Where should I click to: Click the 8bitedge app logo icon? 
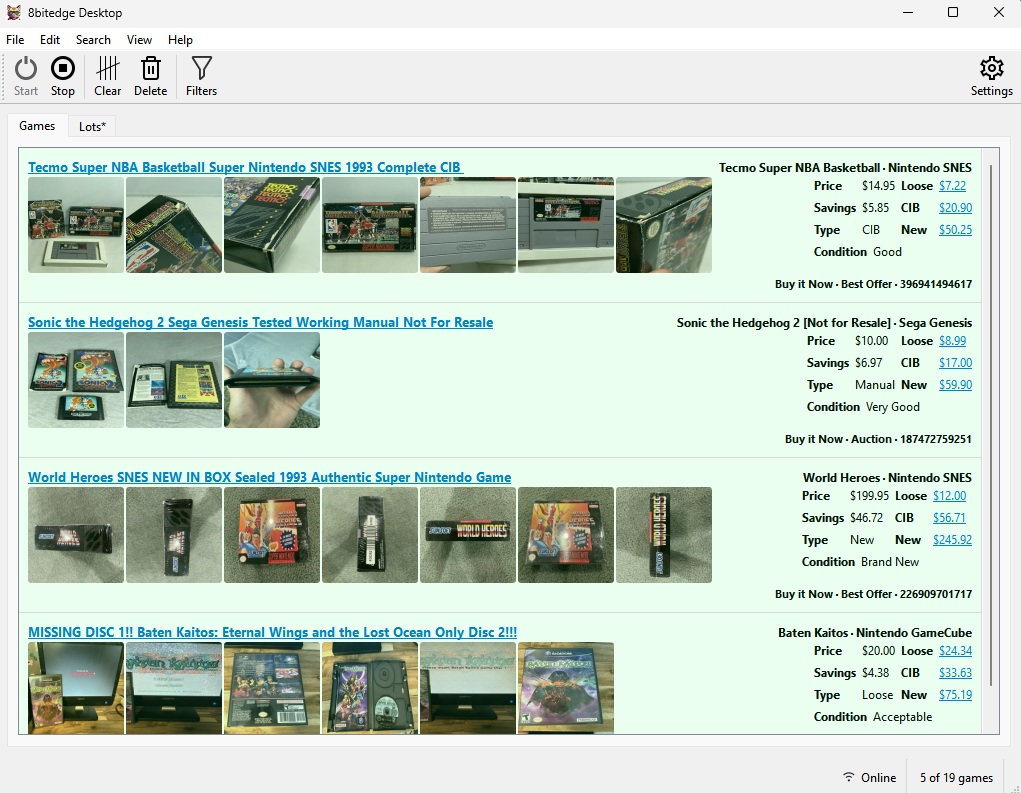coord(14,12)
